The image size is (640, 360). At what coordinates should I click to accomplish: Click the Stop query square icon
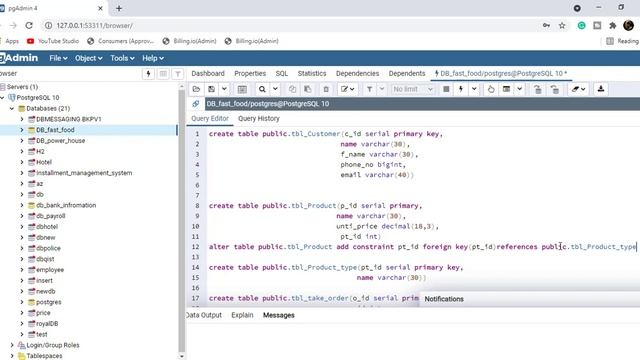(446, 89)
